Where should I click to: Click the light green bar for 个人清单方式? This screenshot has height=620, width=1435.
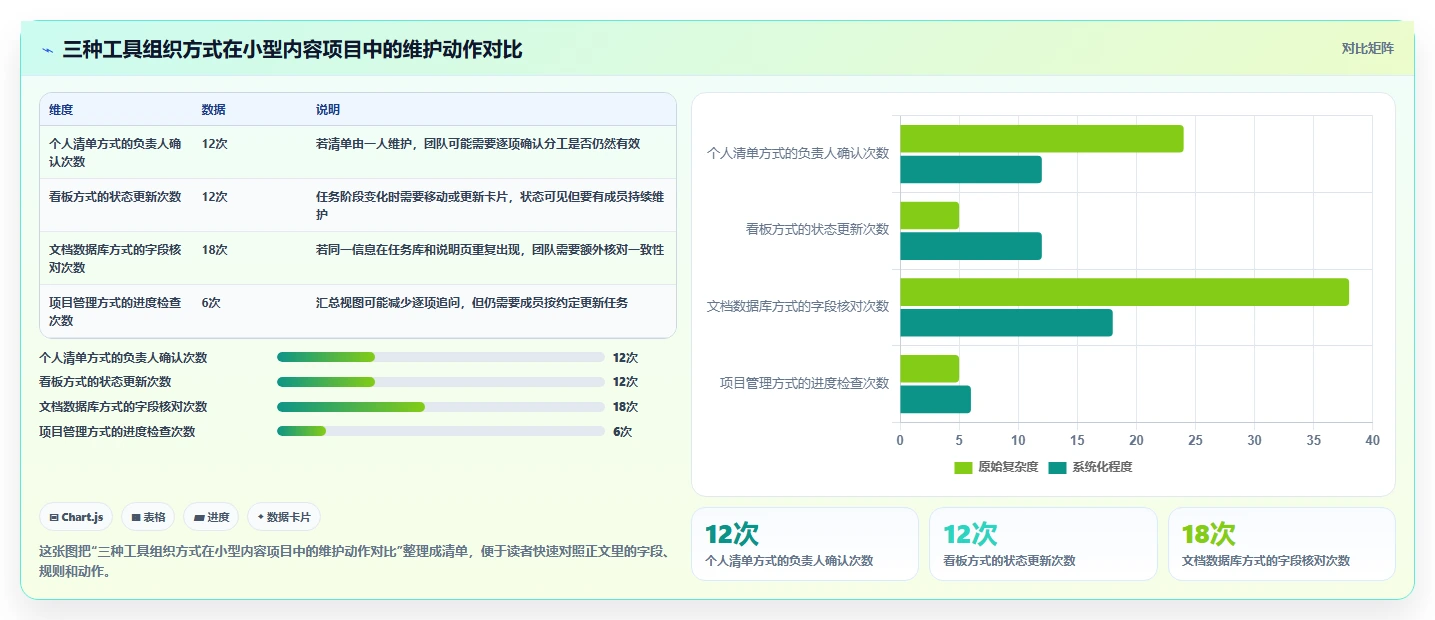[x=1042, y=139]
